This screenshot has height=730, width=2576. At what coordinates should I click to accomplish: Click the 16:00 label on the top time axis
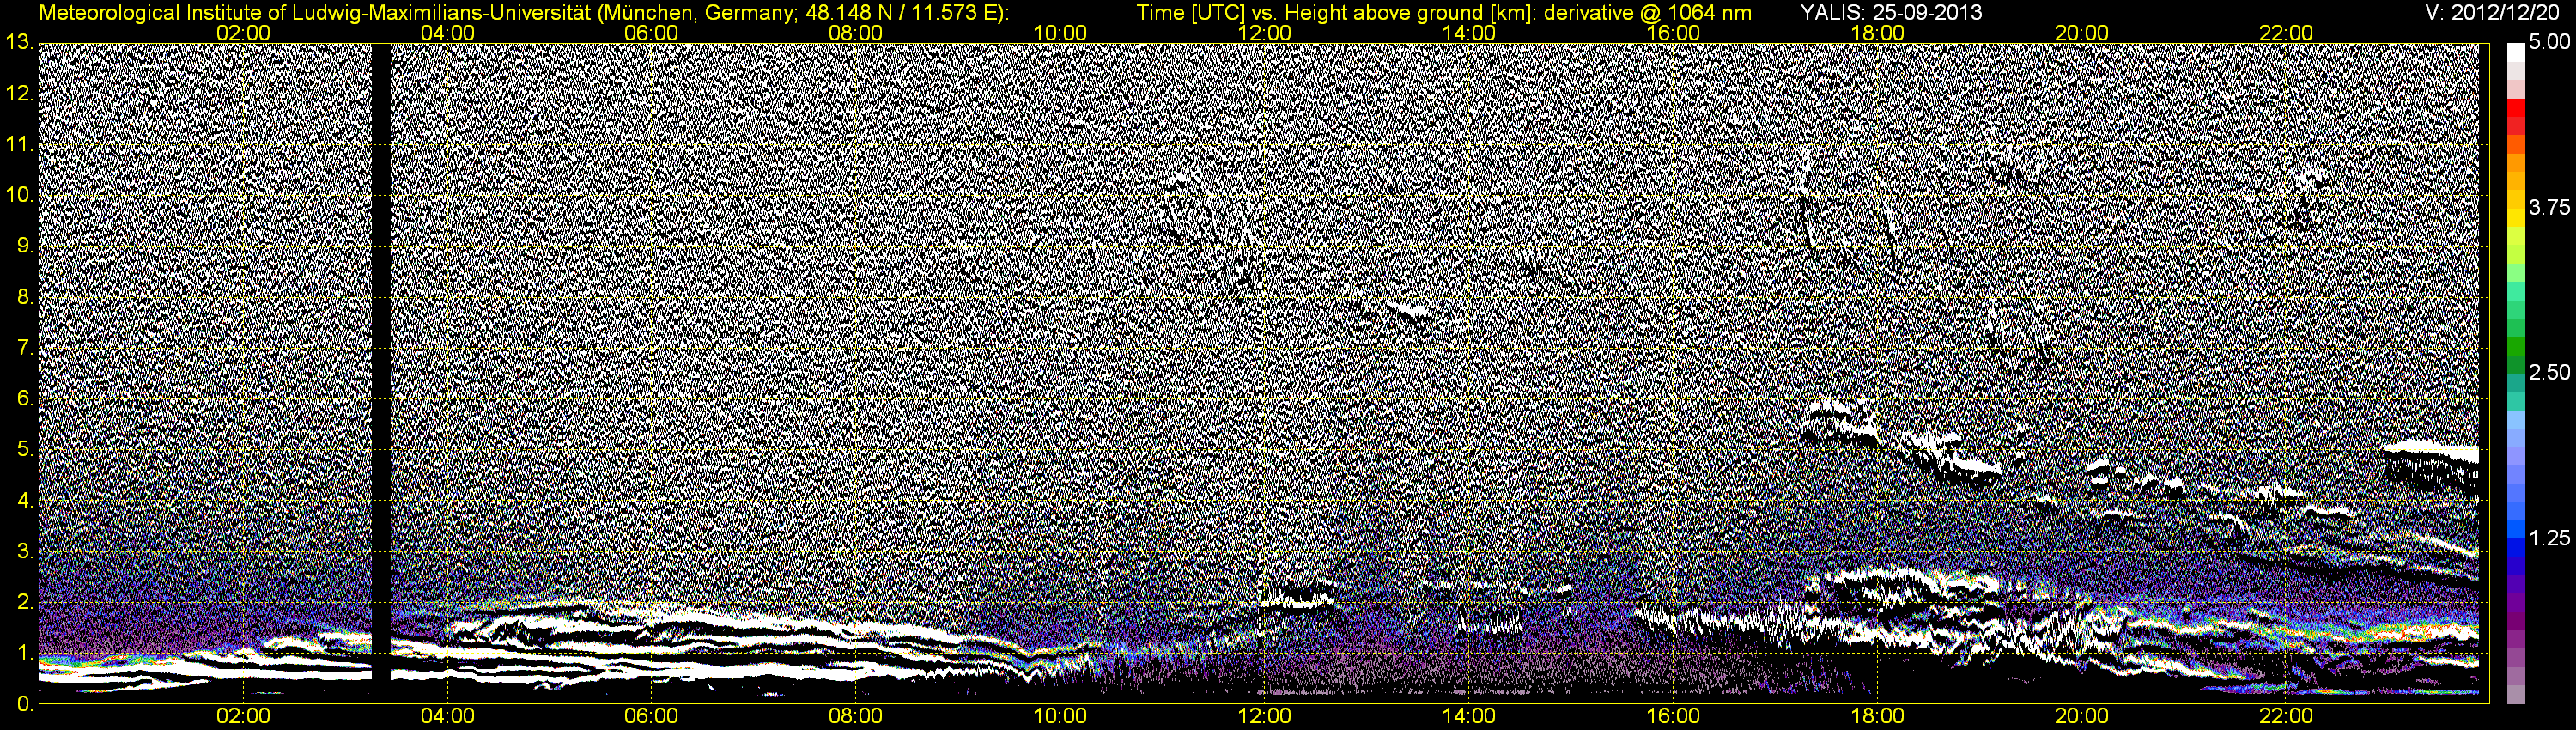1673,33
